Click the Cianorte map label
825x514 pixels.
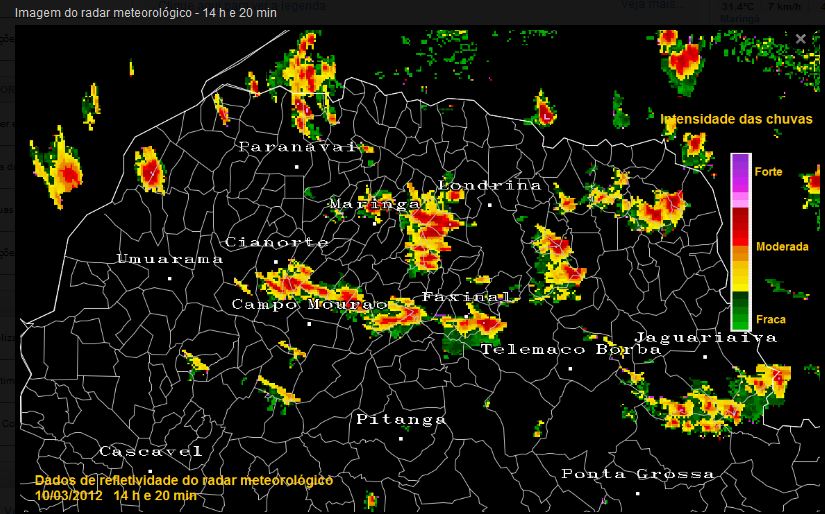[277, 242]
